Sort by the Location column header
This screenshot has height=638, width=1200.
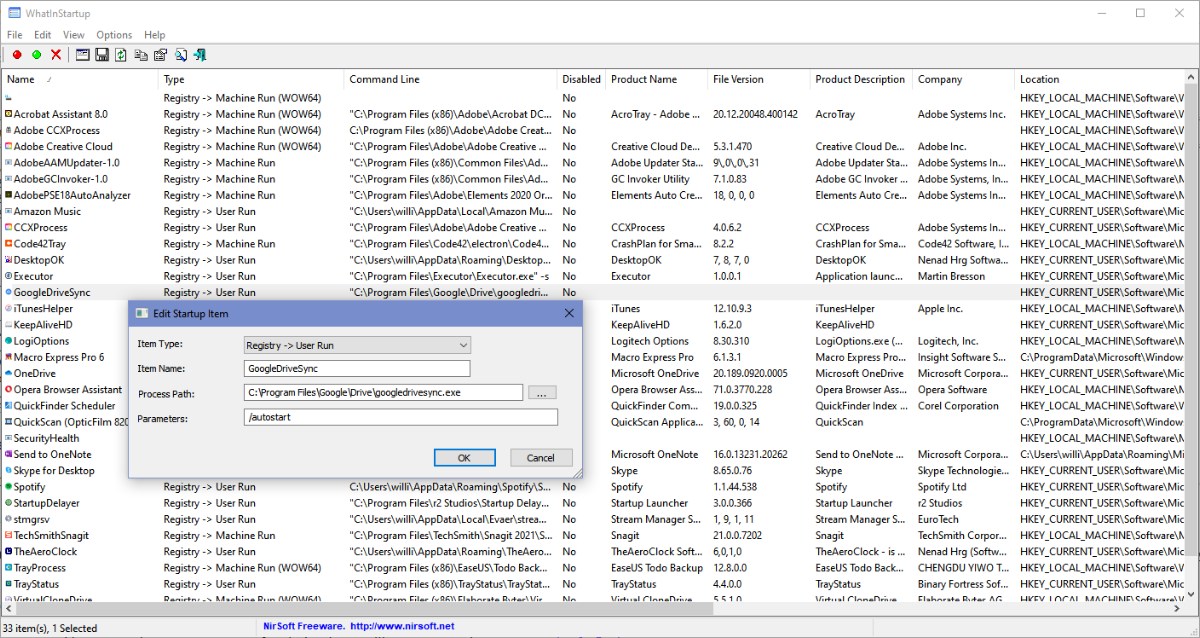[1098, 79]
